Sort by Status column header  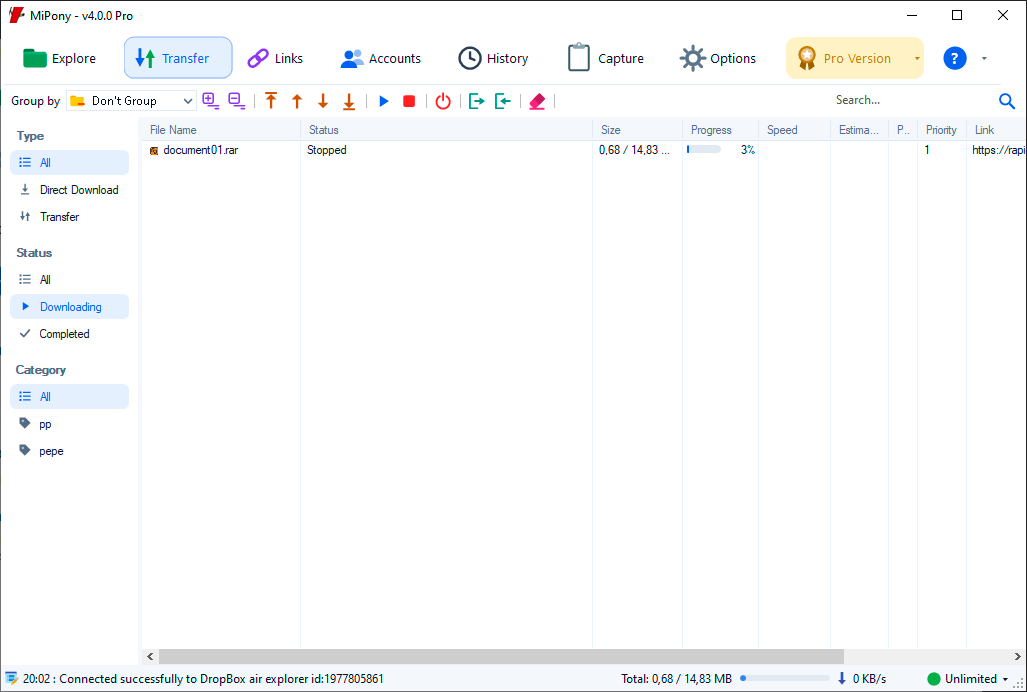point(446,130)
